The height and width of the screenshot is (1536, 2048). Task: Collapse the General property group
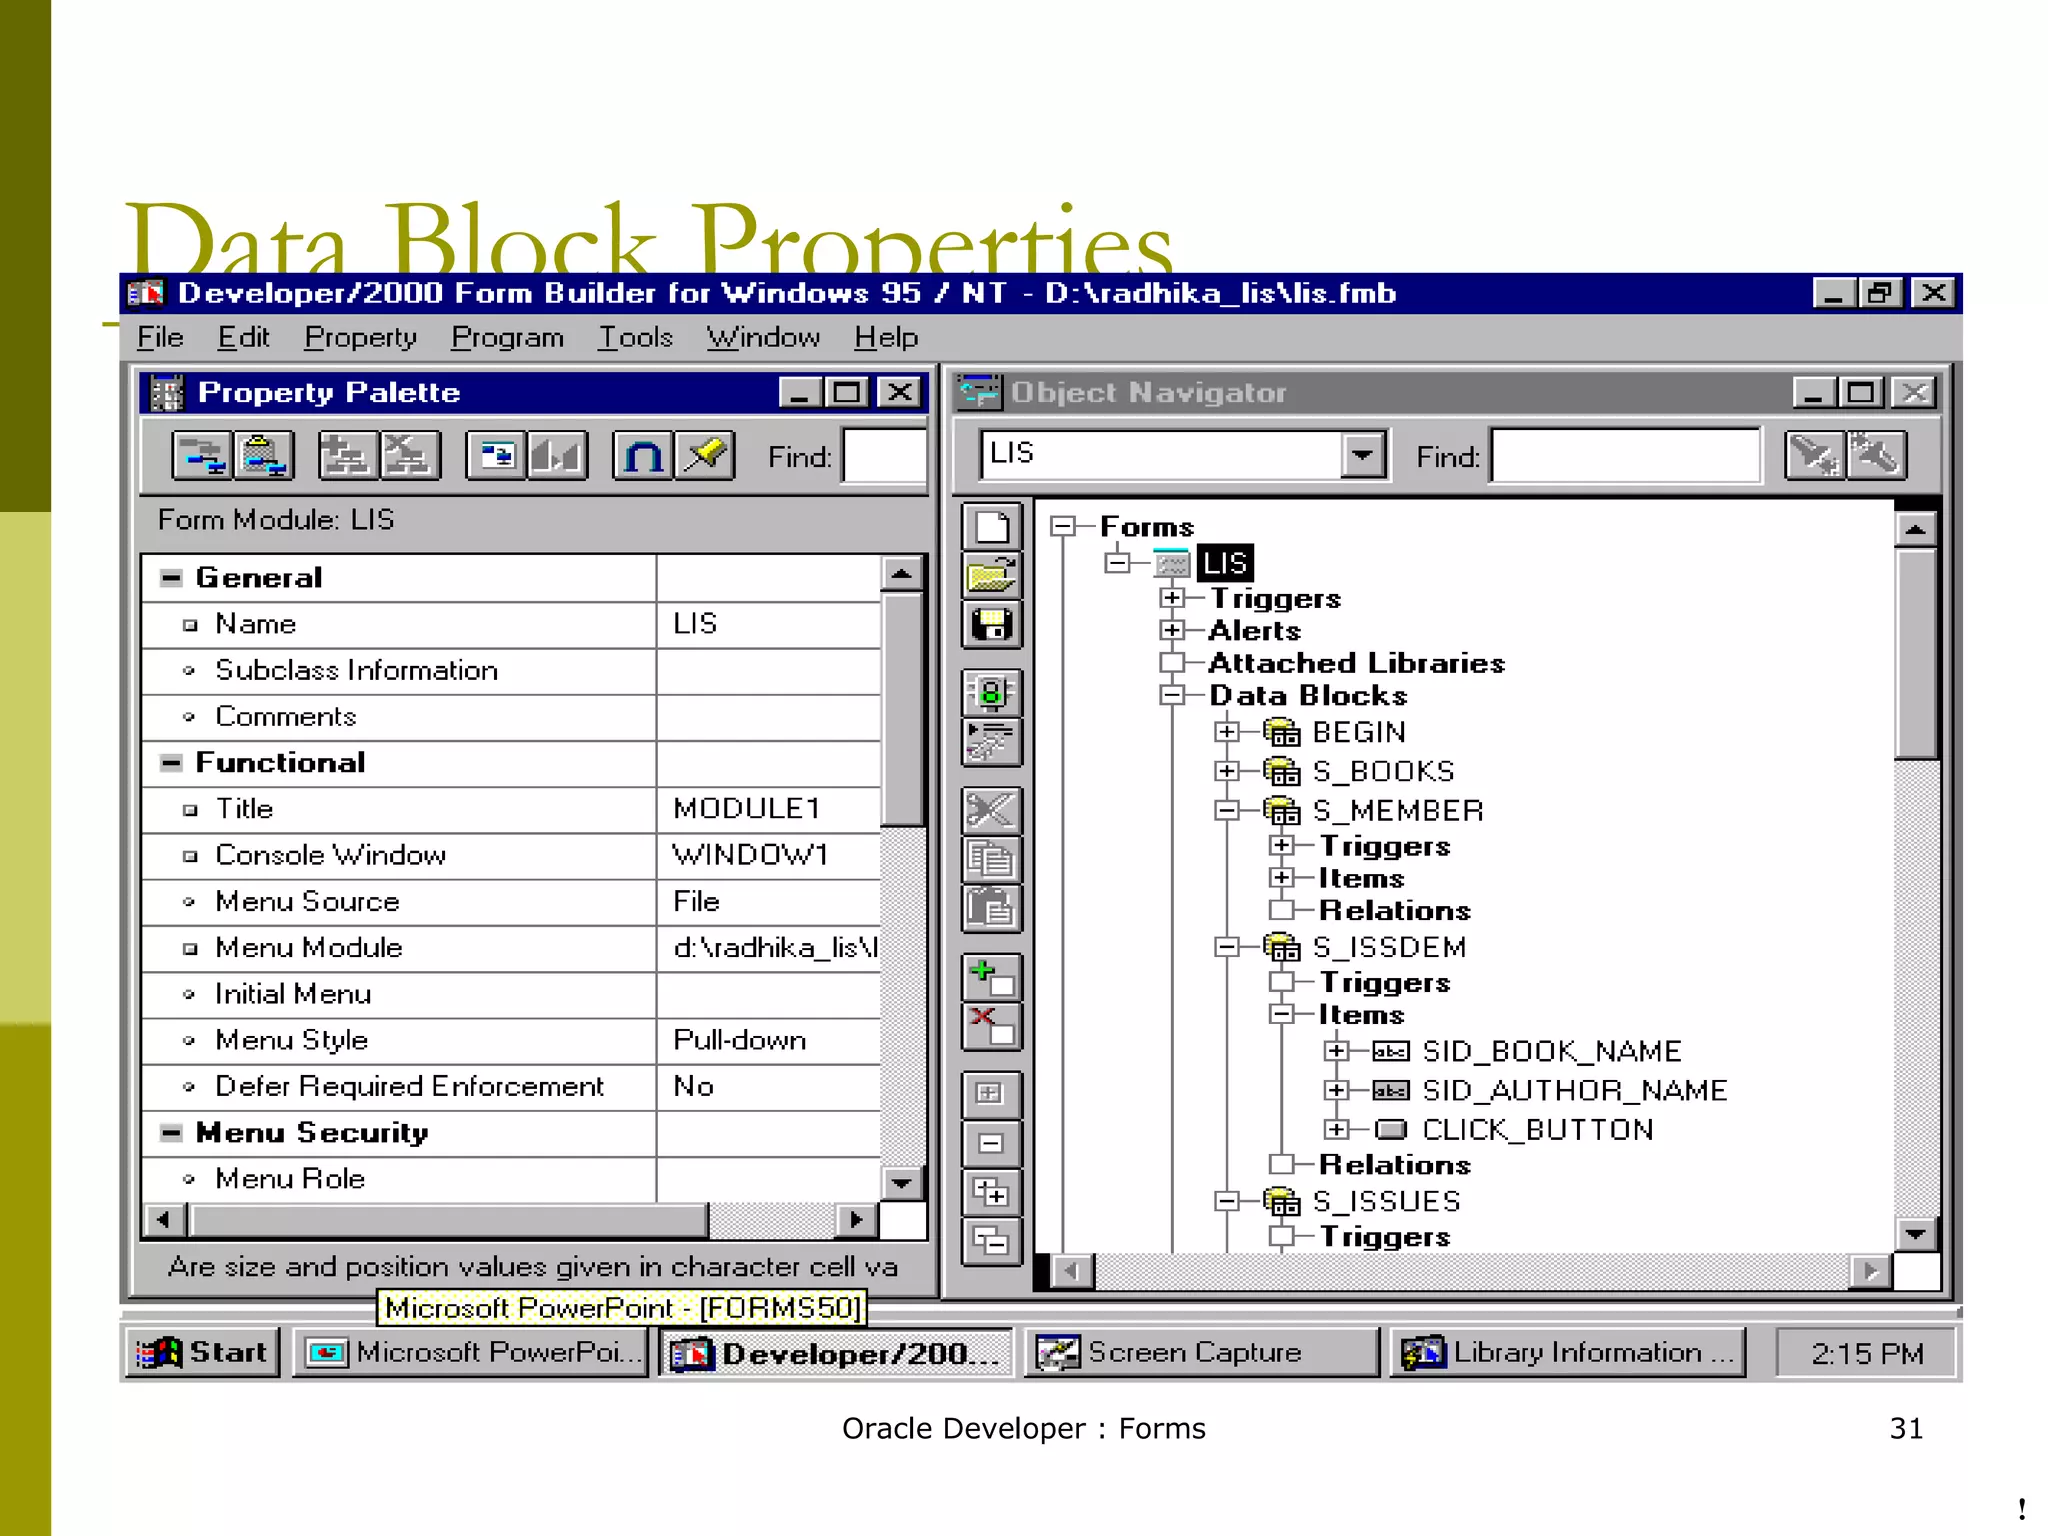click(171, 578)
